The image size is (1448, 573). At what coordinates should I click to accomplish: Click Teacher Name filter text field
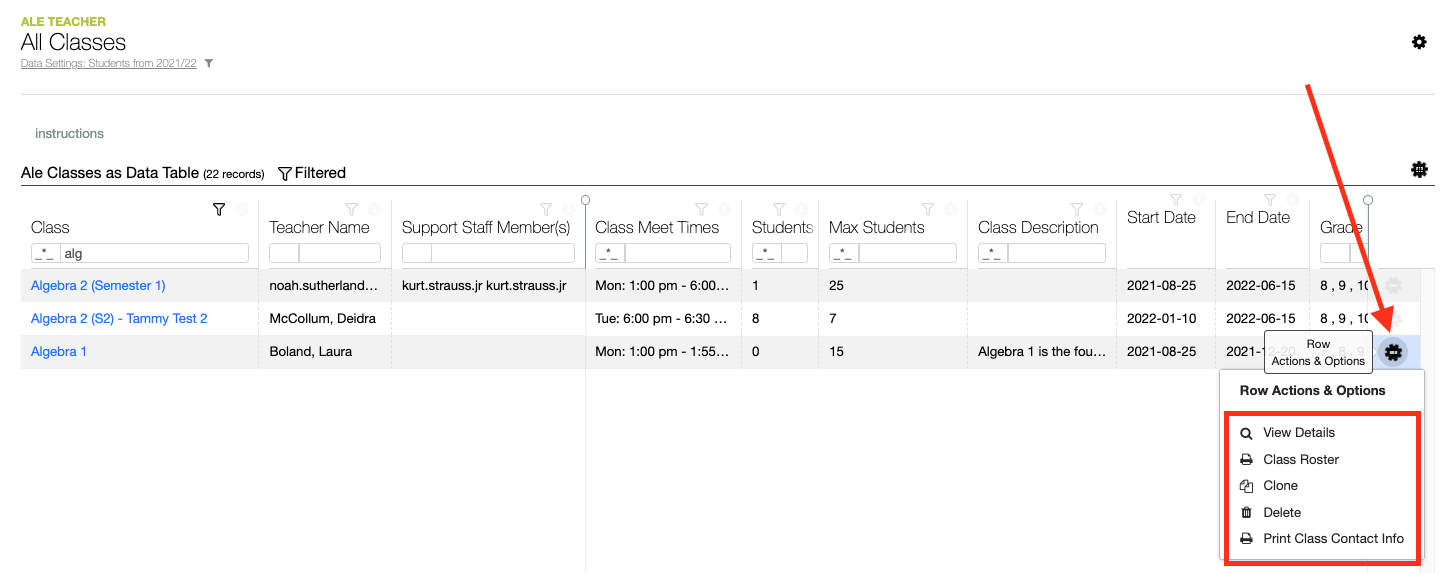pos(340,253)
